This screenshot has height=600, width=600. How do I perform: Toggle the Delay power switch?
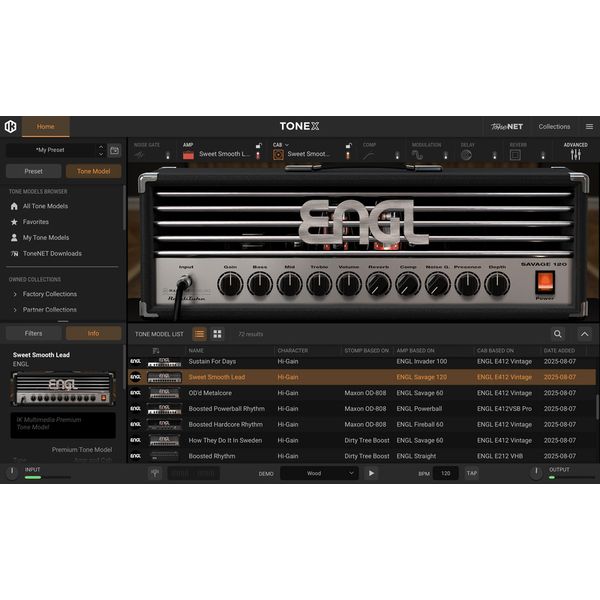click(x=494, y=155)
